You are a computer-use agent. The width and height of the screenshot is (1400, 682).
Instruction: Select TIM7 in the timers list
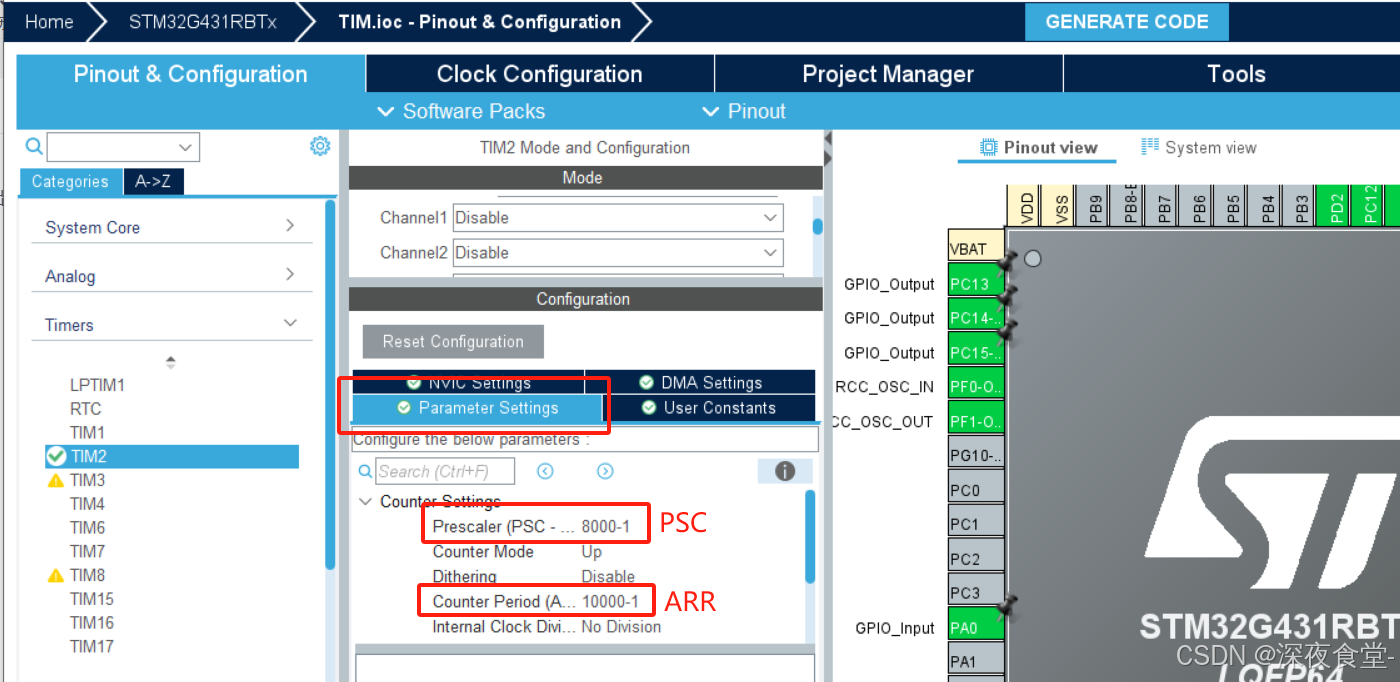coord(87,551)
